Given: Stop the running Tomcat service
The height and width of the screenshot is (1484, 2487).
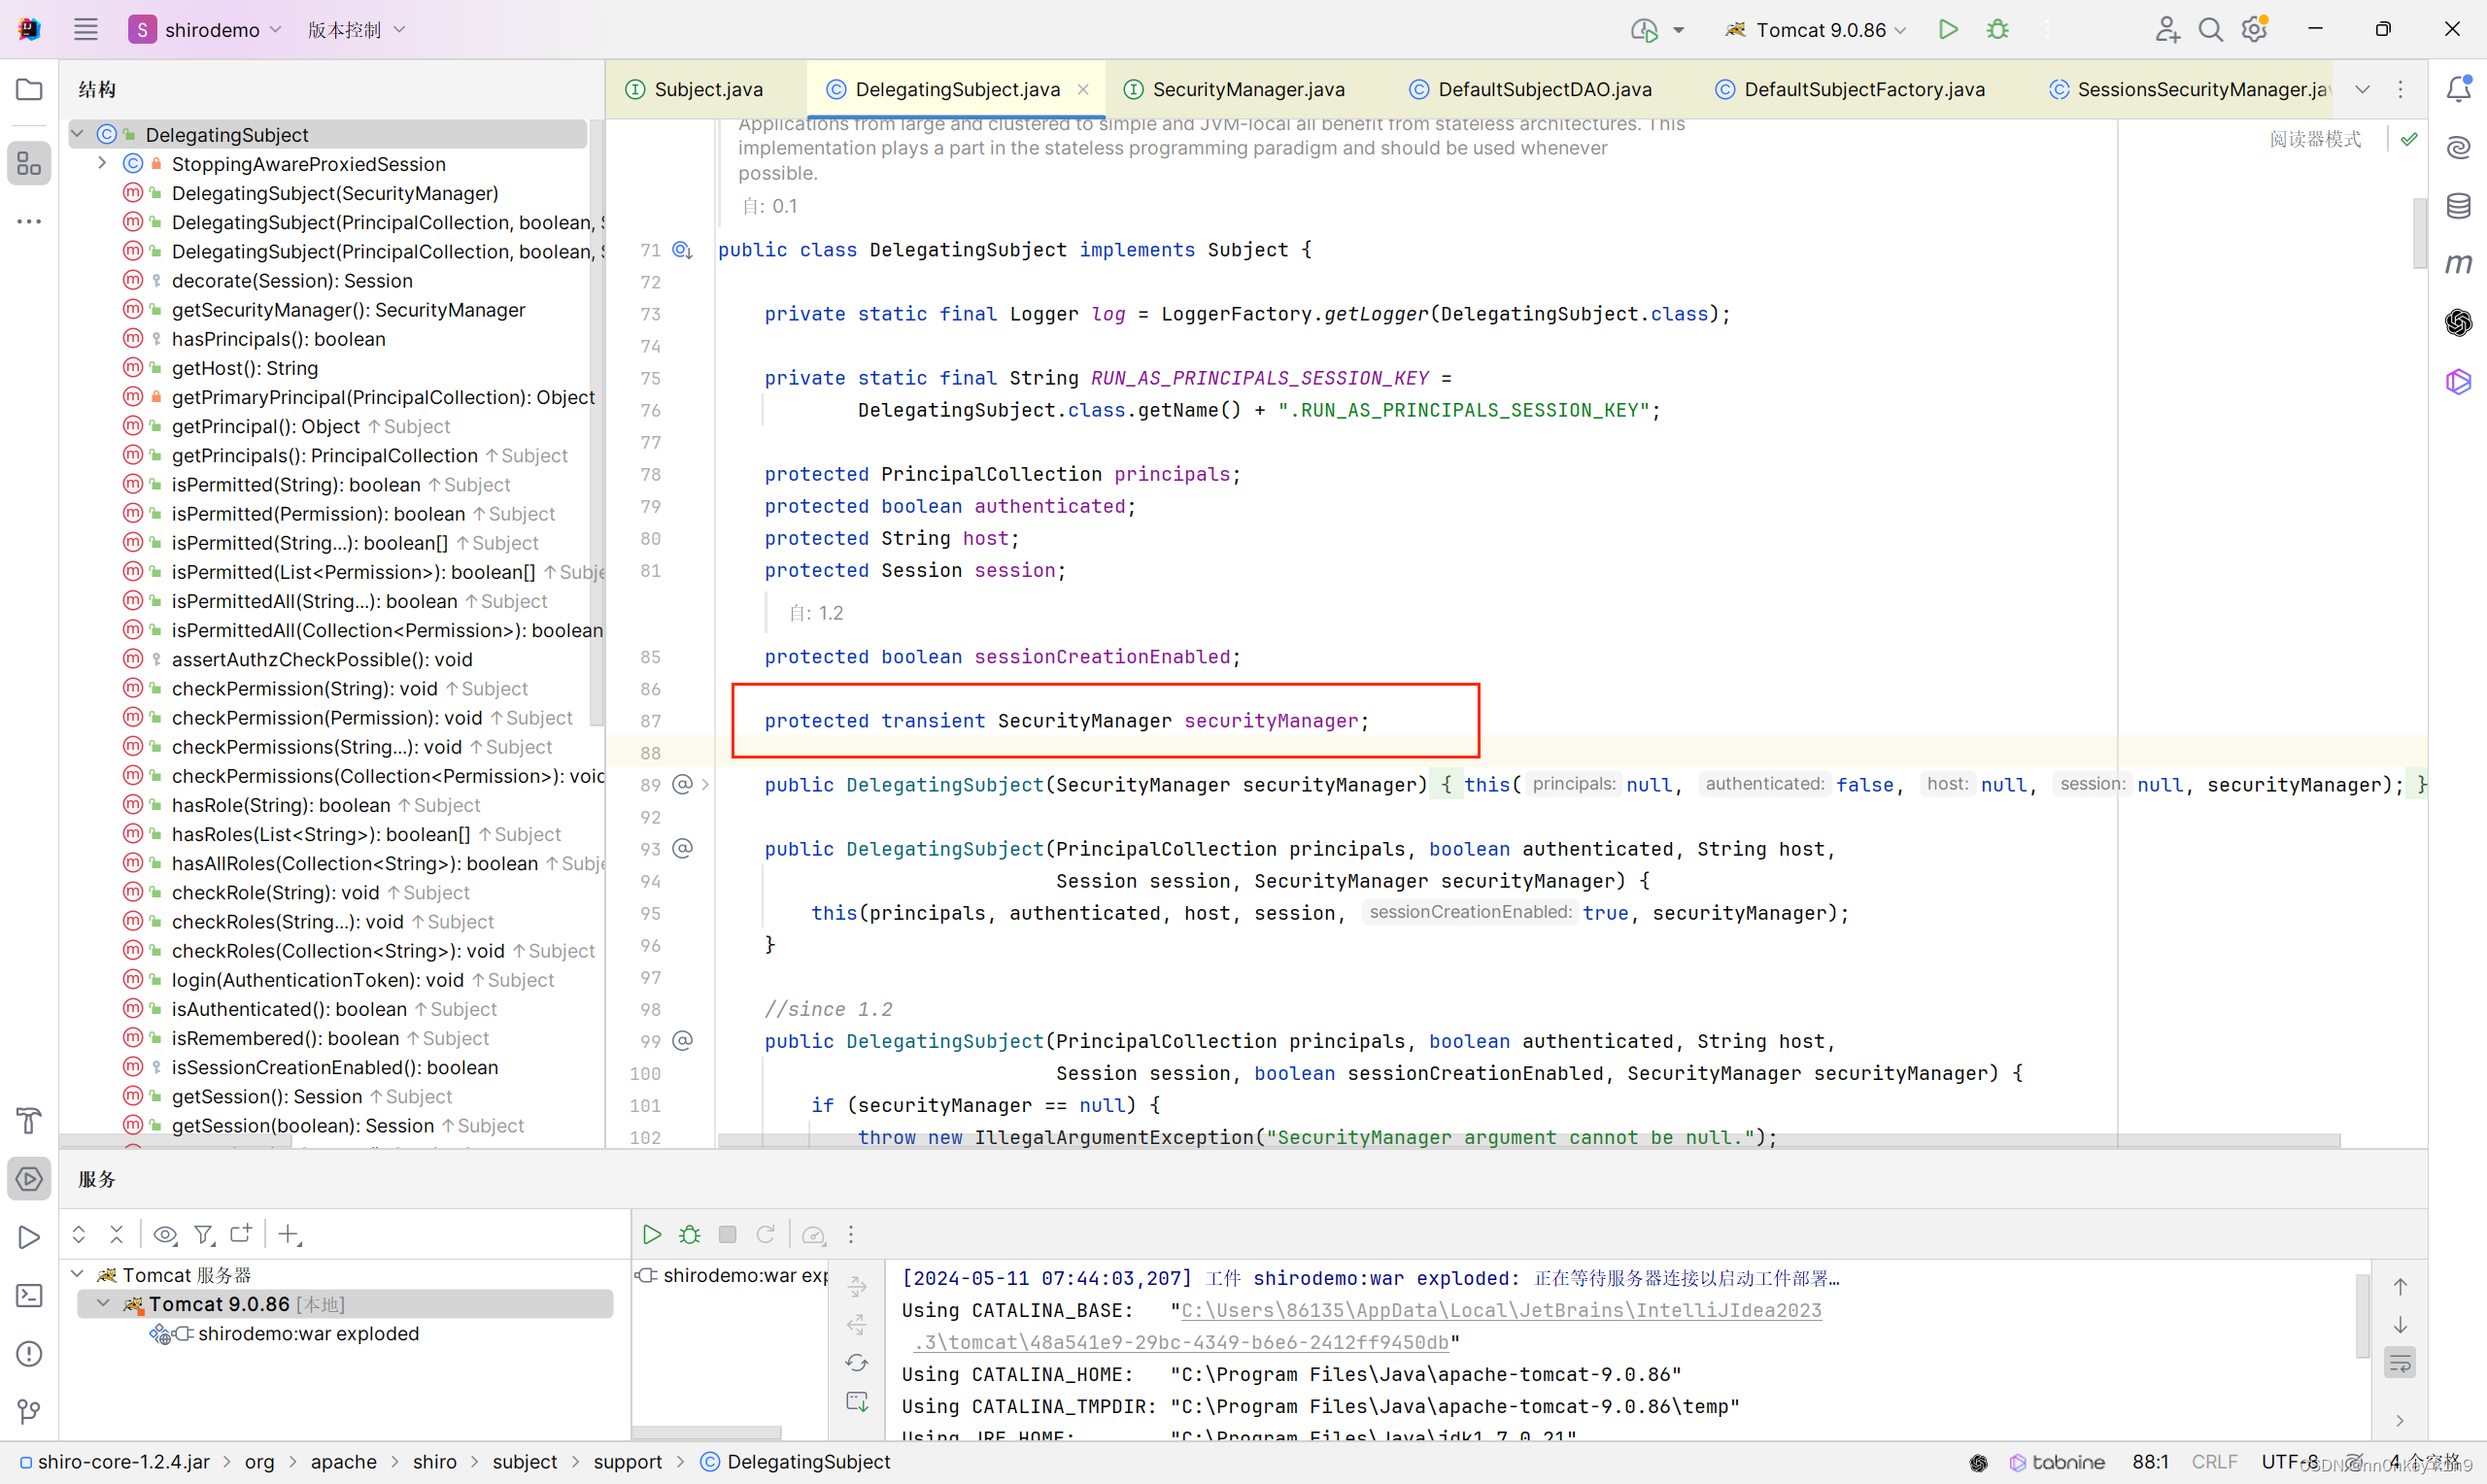Looking at the screenshot, I should tap(727, 1234).
